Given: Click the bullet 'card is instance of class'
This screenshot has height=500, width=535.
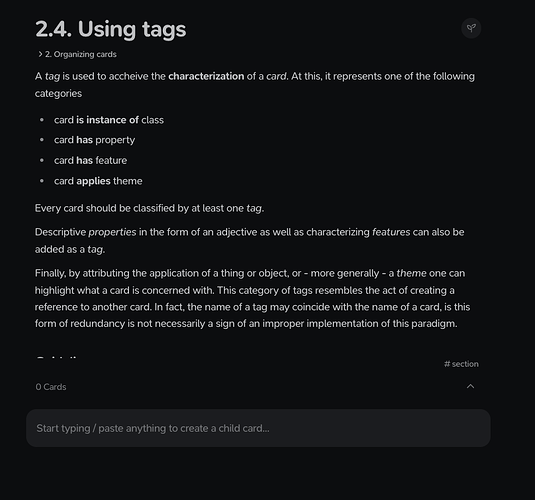Looking at the screenshot, I should click(109, 120).
